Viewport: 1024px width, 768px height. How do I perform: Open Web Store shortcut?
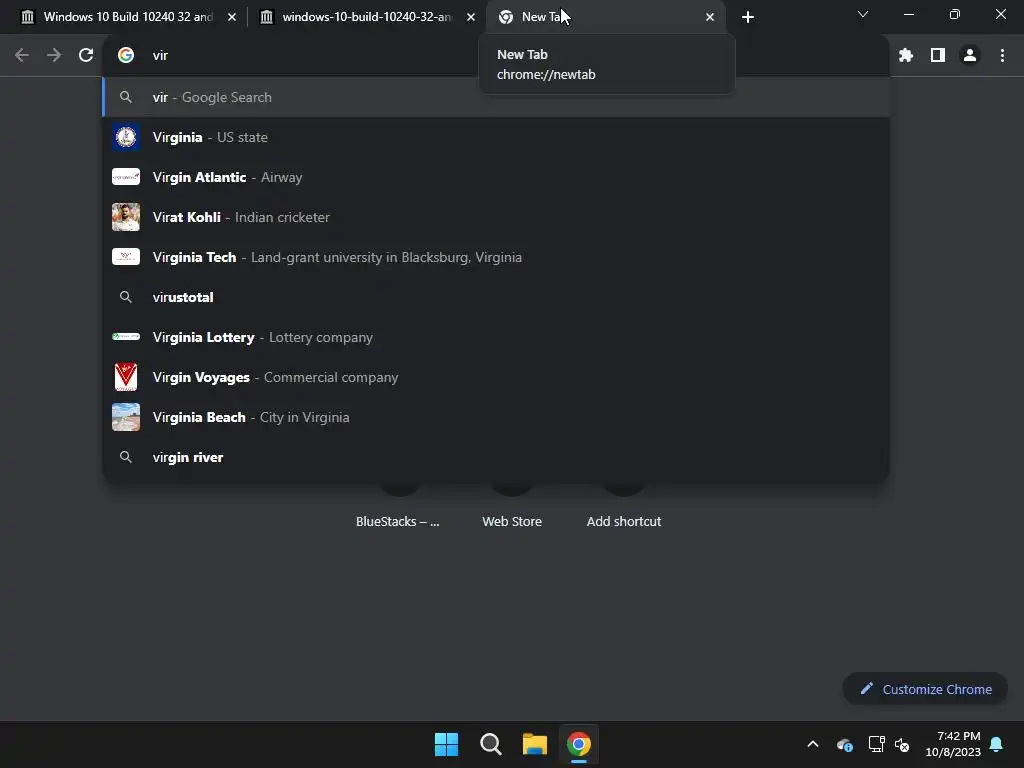click(512, 521)
